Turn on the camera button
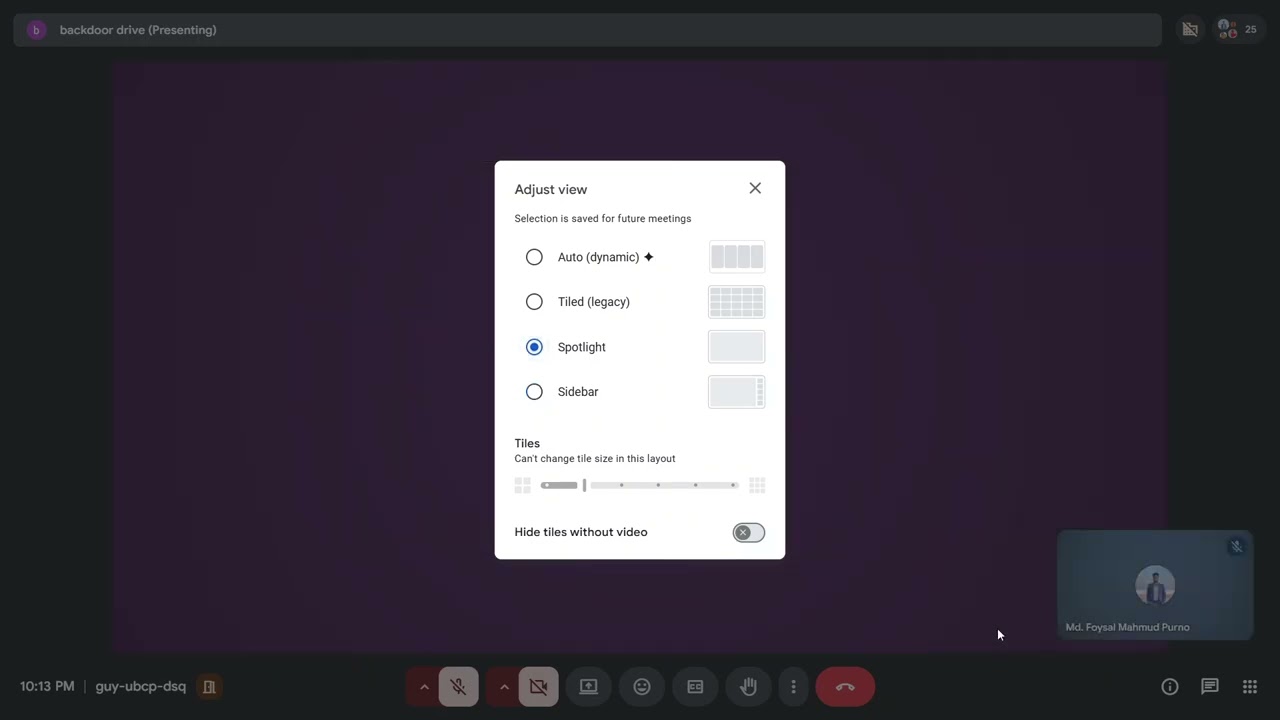The height and width of the screenshot is (720, 1280). point(538,687)
